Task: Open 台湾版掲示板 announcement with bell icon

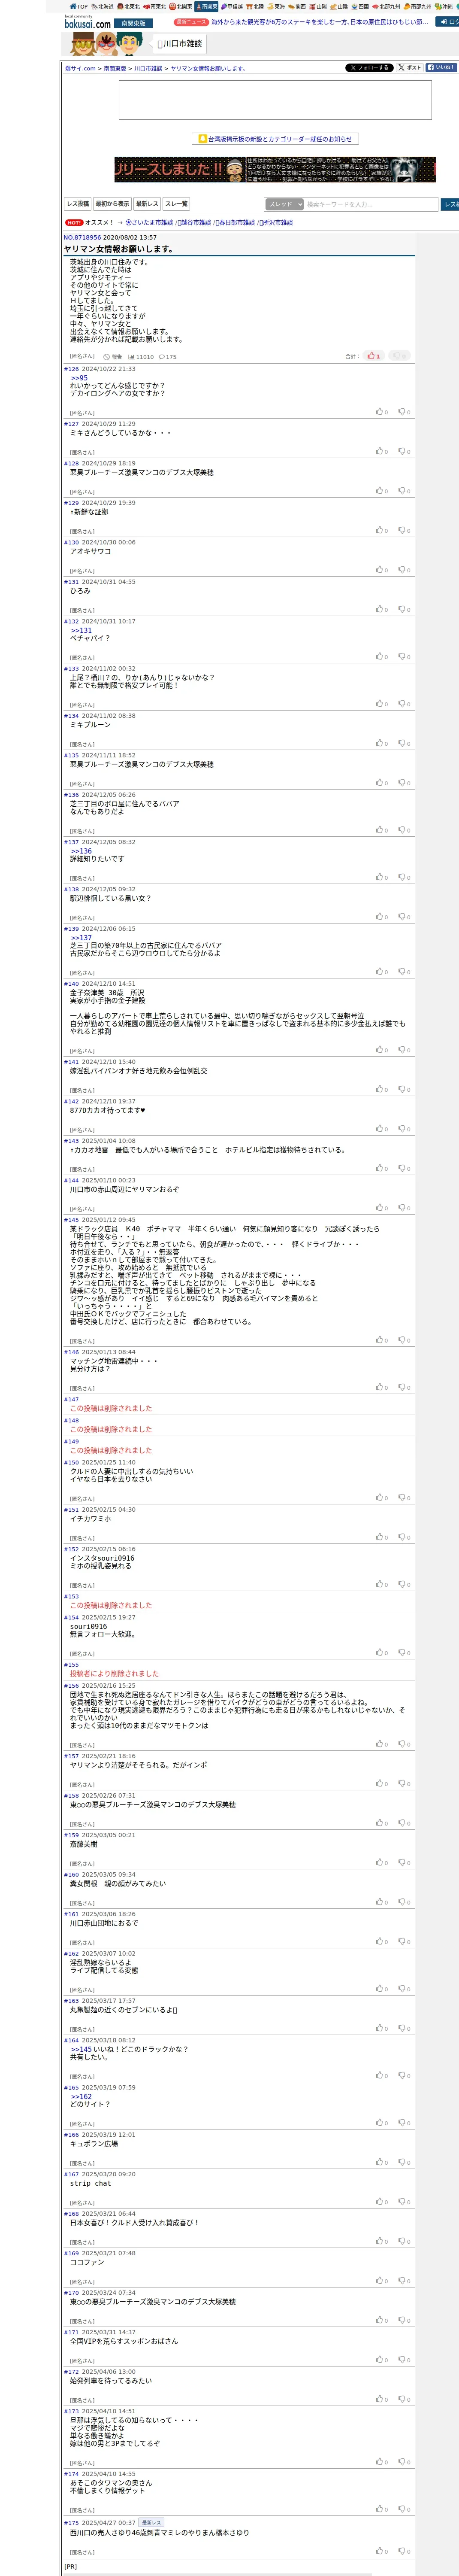Action: [x=275, y=139]
